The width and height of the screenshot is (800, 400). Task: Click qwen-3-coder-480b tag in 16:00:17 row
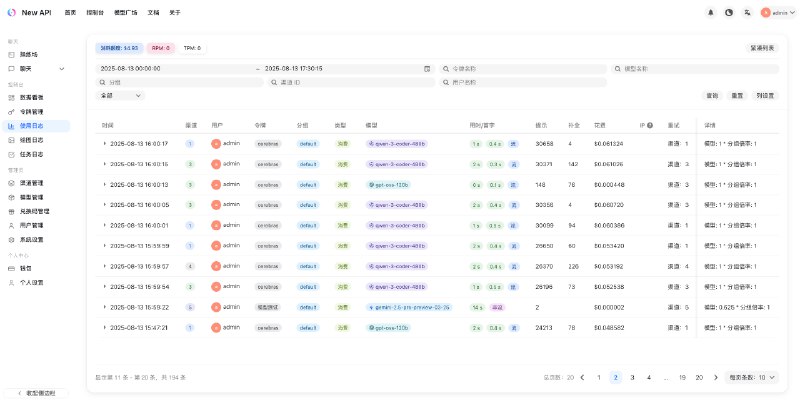[x=396, y=144]
